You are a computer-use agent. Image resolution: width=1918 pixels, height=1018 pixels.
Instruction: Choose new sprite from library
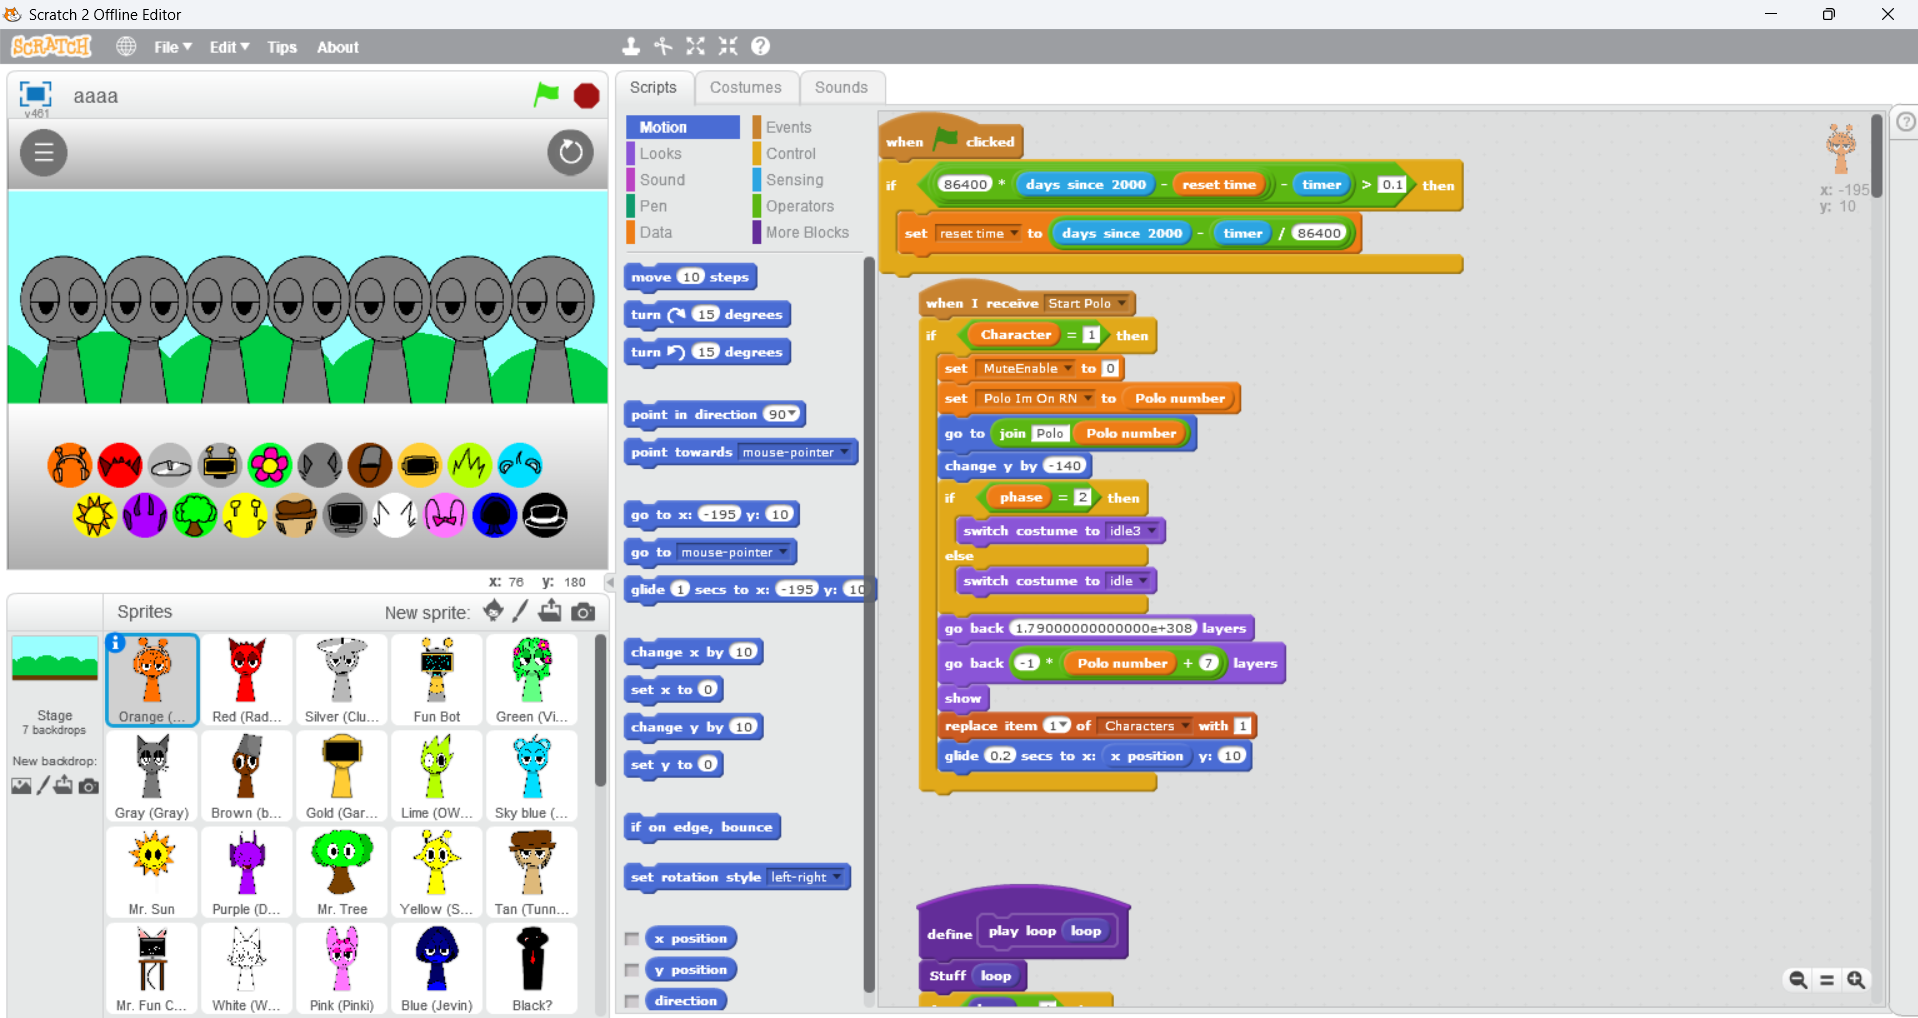tap(493, 611)
